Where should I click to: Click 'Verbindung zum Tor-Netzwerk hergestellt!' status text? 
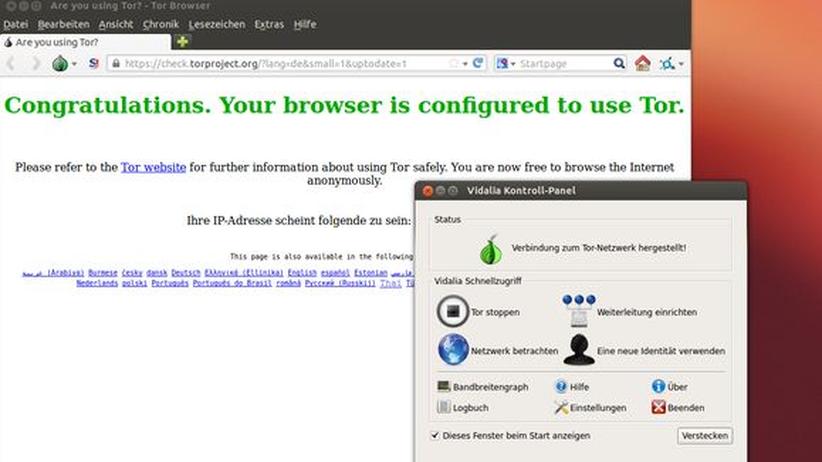[599, 248]
